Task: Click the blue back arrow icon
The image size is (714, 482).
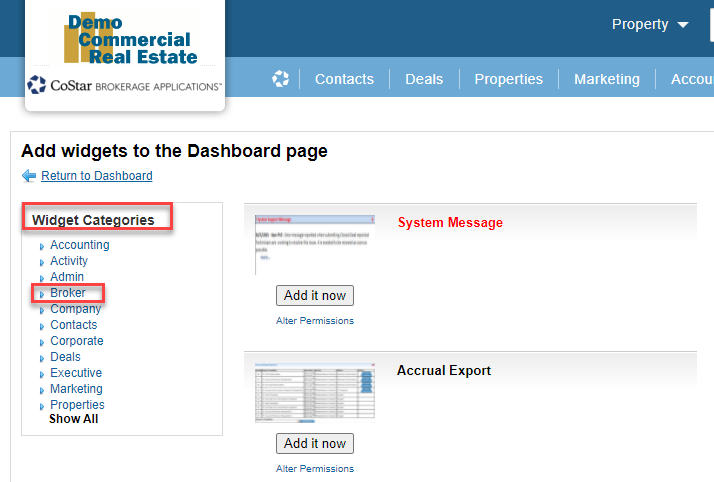Action: [28, 176]
